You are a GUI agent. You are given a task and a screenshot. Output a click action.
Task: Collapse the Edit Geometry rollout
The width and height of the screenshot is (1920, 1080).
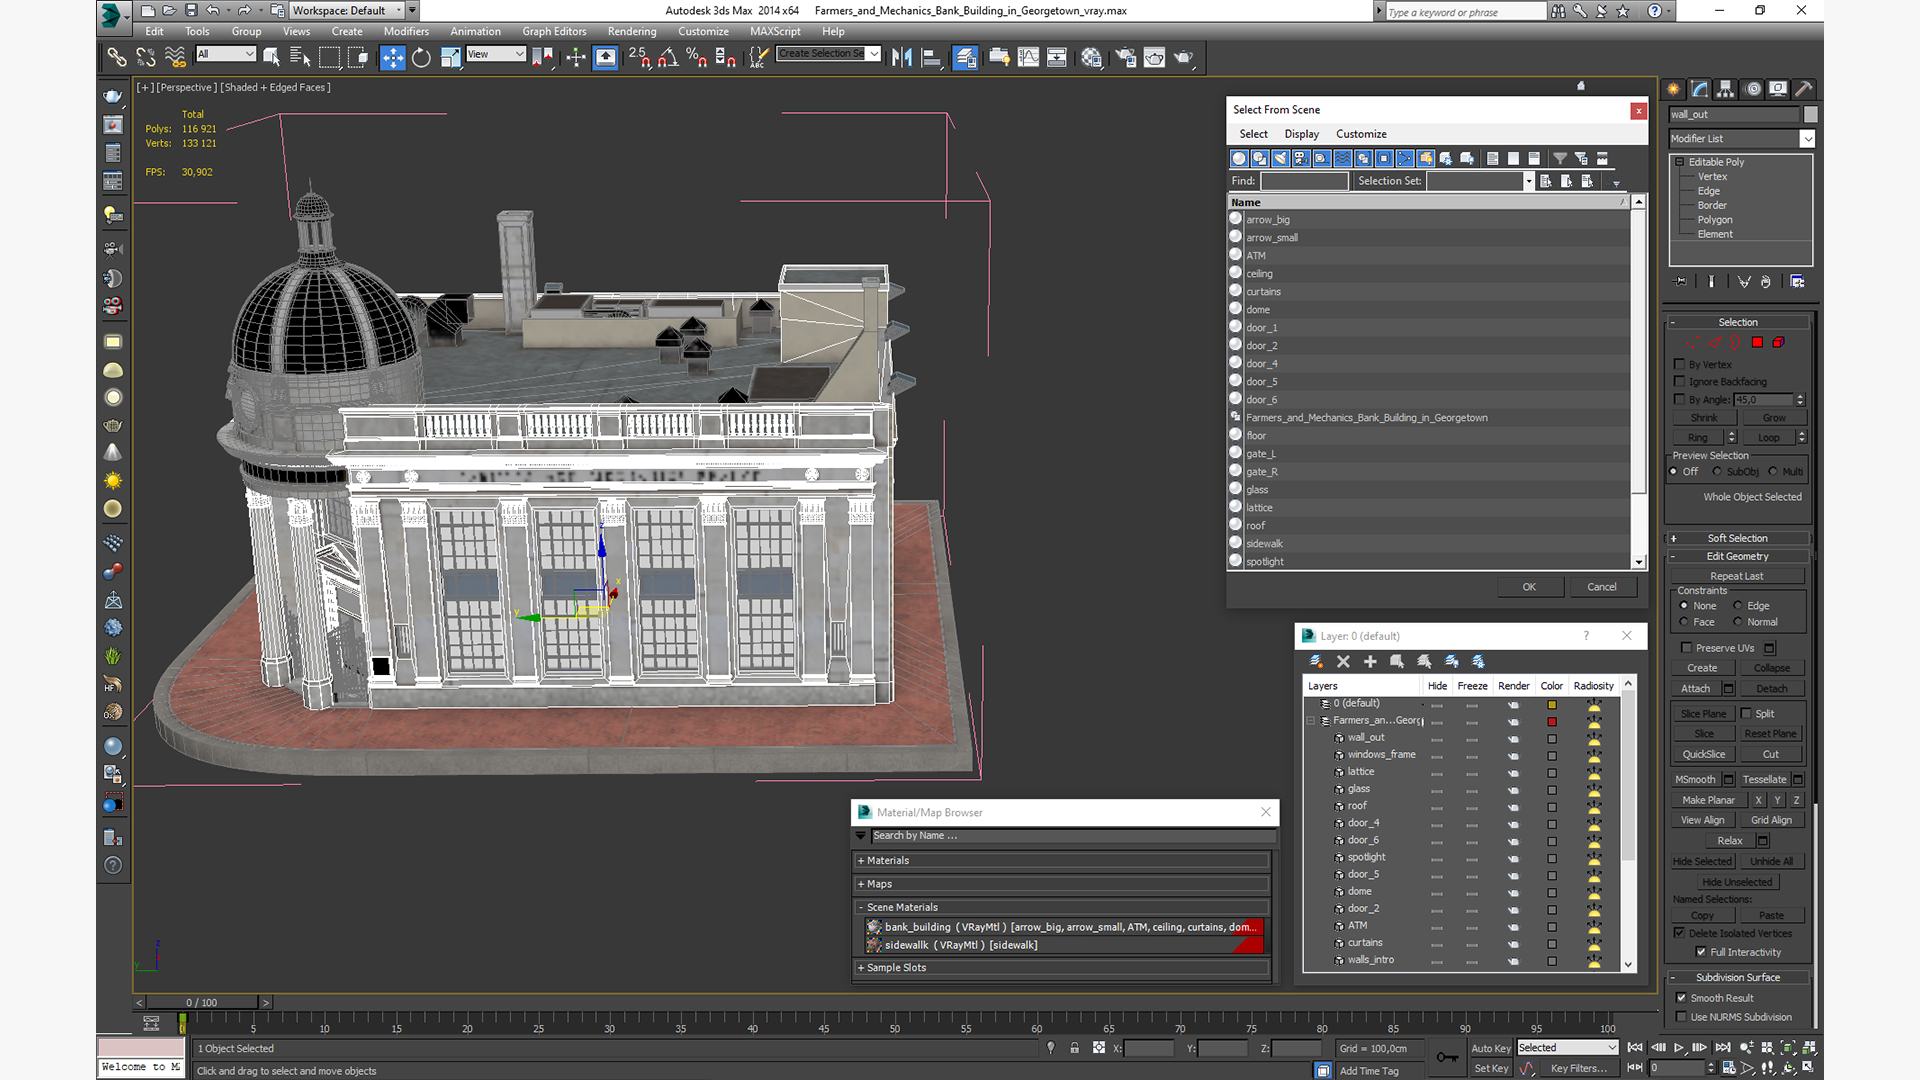click(1738, 556)
